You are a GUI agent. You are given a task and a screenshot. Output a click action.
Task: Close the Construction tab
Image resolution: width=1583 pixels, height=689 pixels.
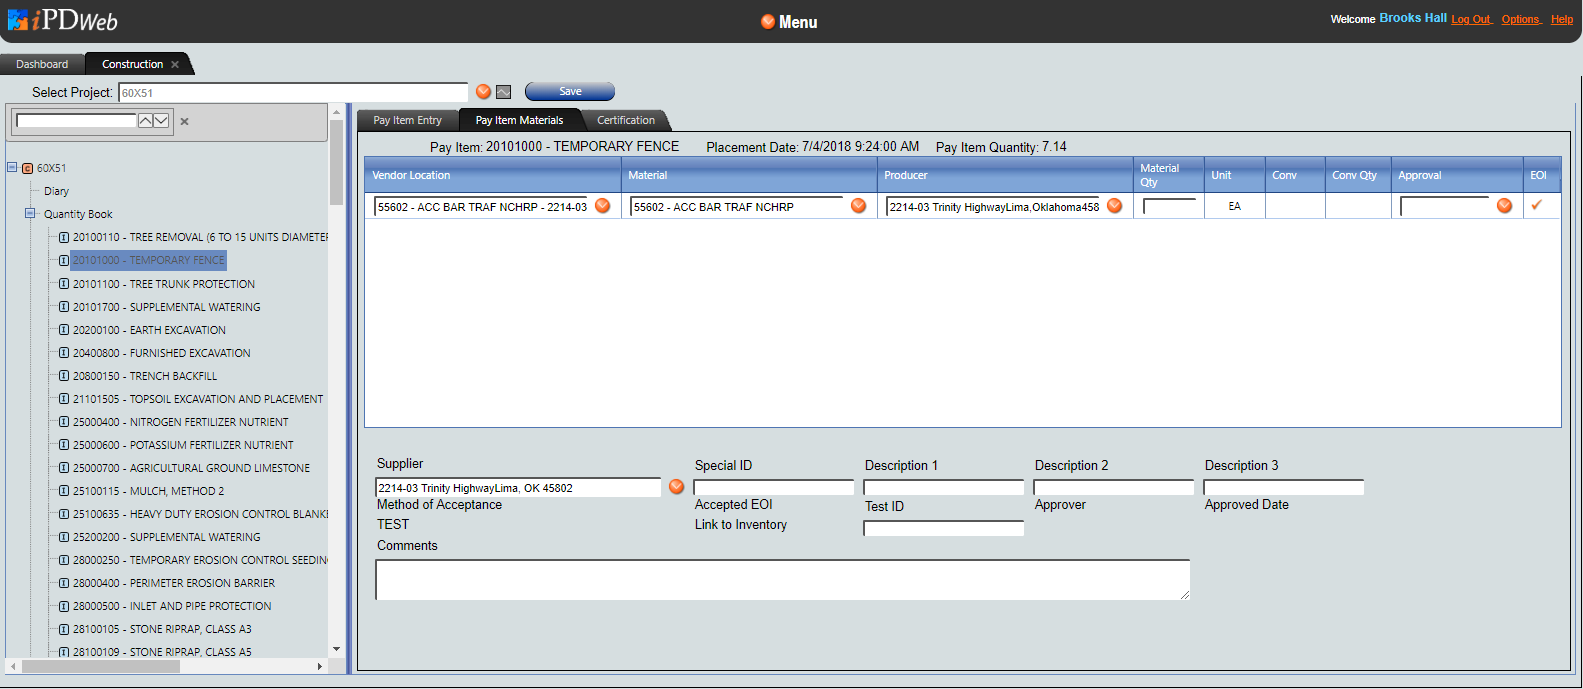point(175,65)
